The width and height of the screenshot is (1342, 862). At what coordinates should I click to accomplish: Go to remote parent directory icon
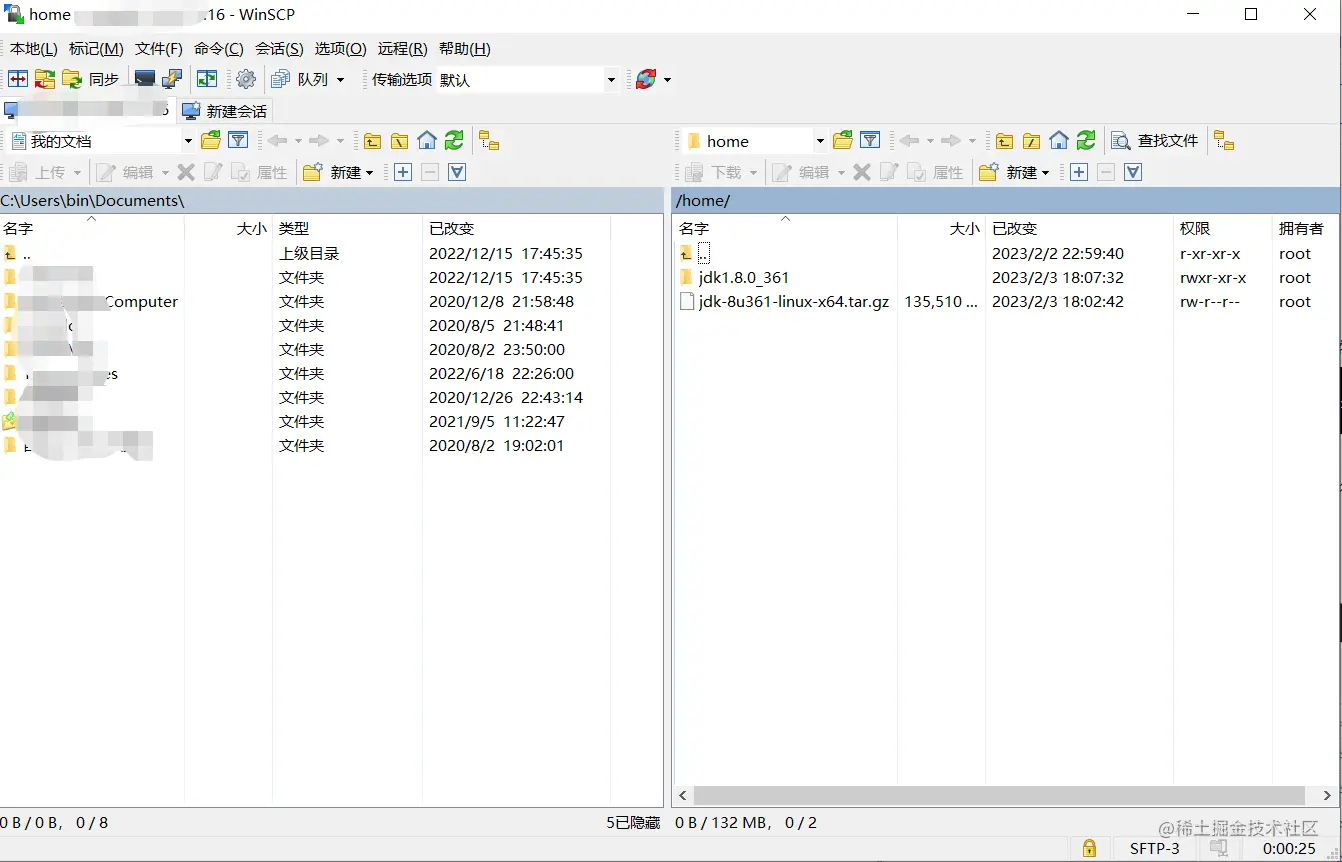pos(1004,141)
